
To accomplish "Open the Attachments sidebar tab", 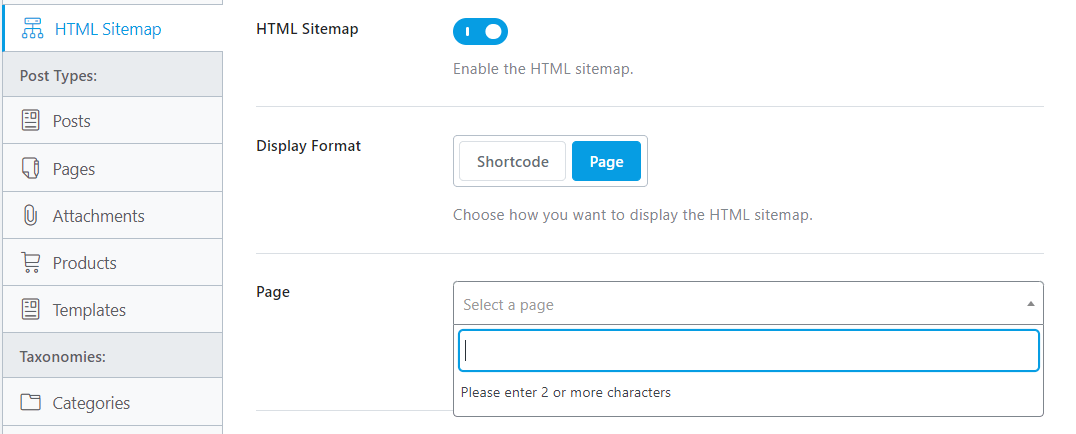I will (113, 216).
